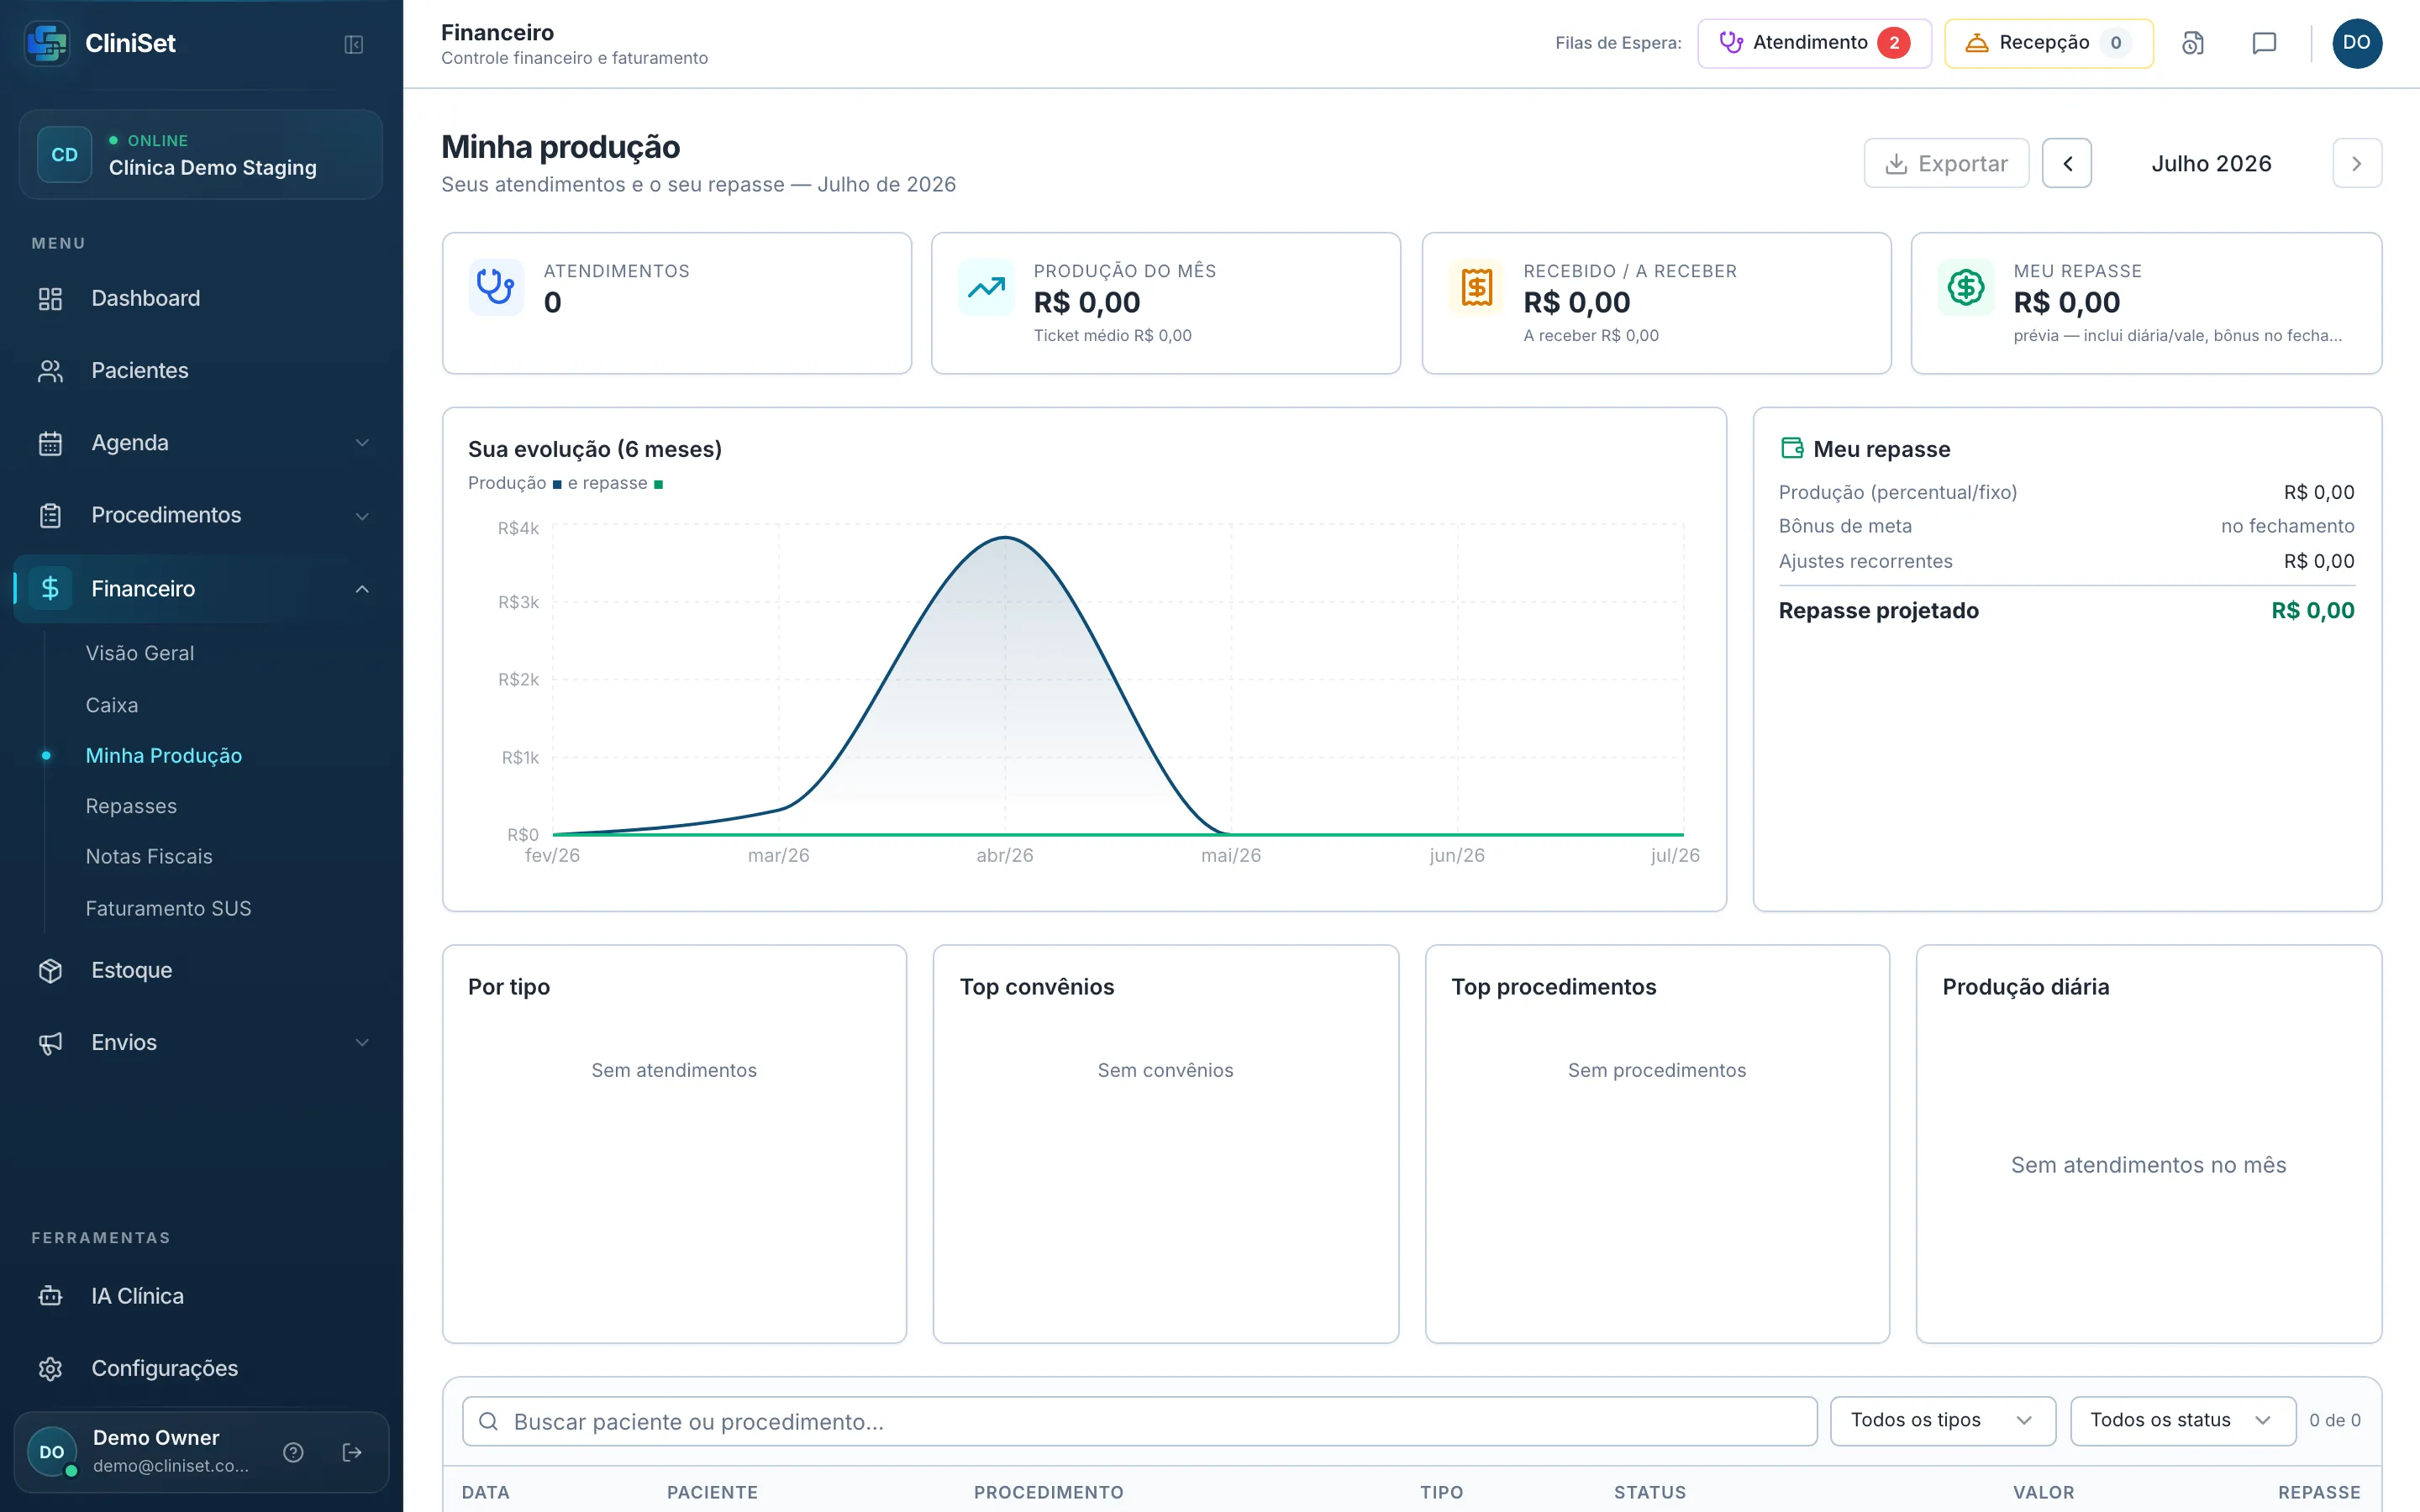2420x1512 pixels.
Task: Open Notas Fiscais submenu item
Action: [149, 856]
